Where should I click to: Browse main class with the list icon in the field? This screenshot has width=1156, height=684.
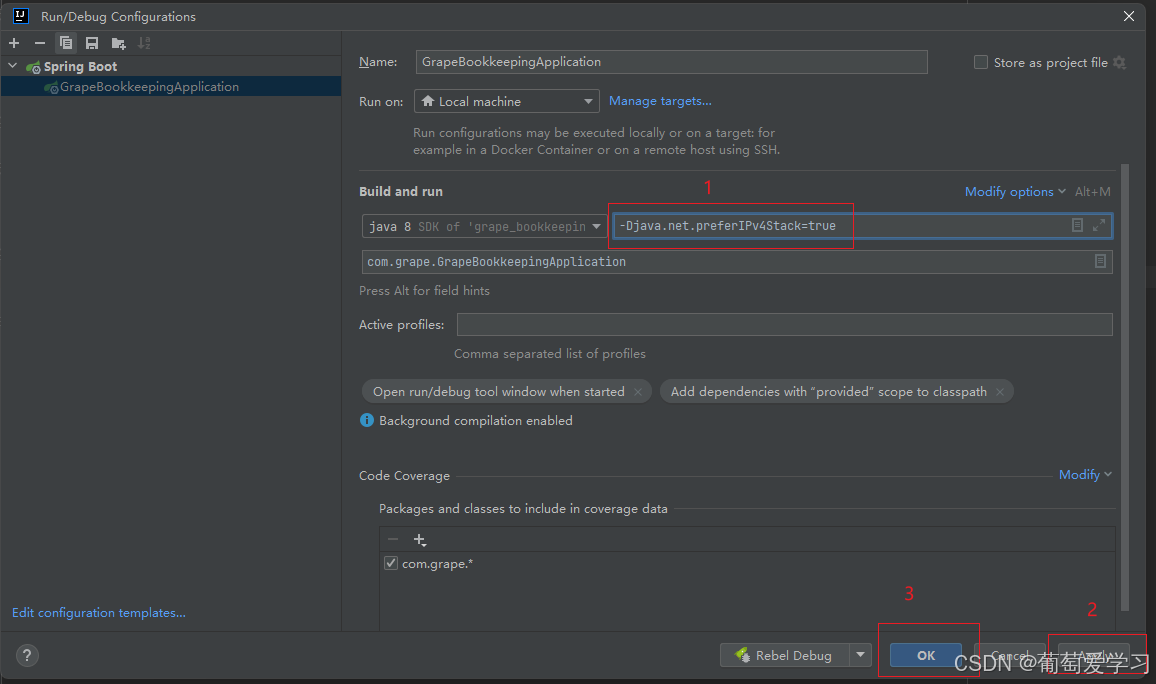click(1100, 261)
